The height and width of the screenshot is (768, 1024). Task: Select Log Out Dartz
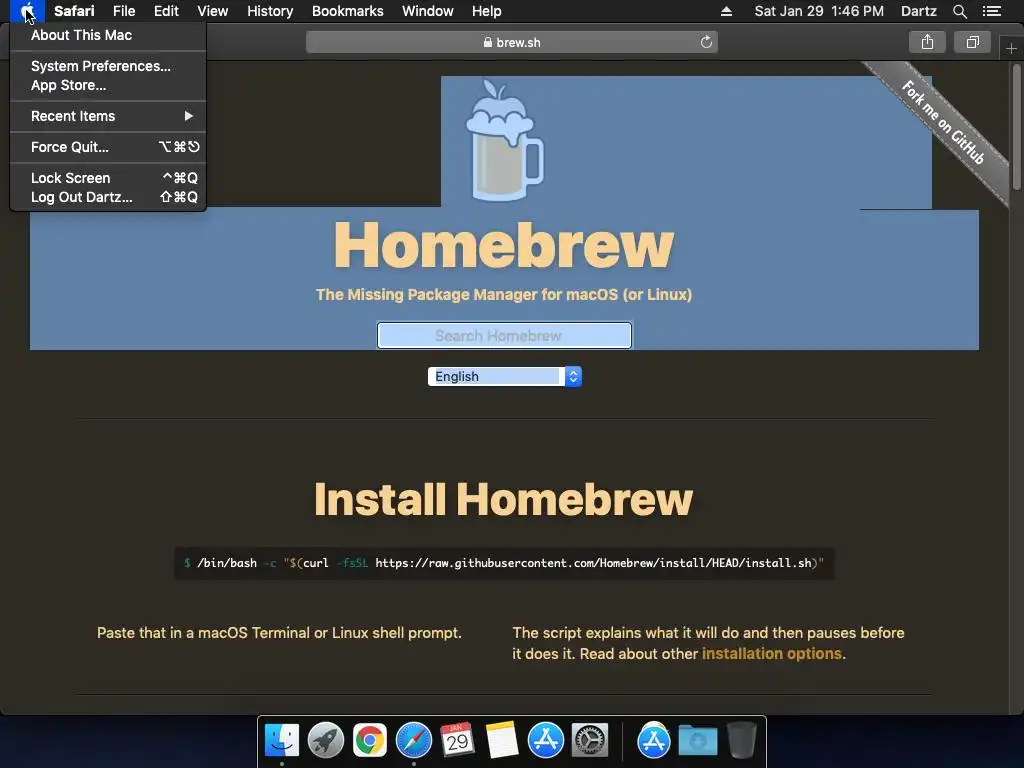pos(108,197)
